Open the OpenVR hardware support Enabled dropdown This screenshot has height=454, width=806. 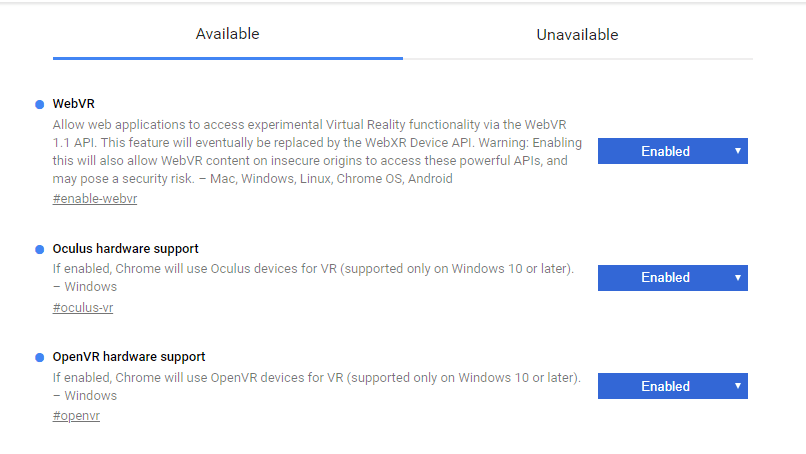point(672,386)
